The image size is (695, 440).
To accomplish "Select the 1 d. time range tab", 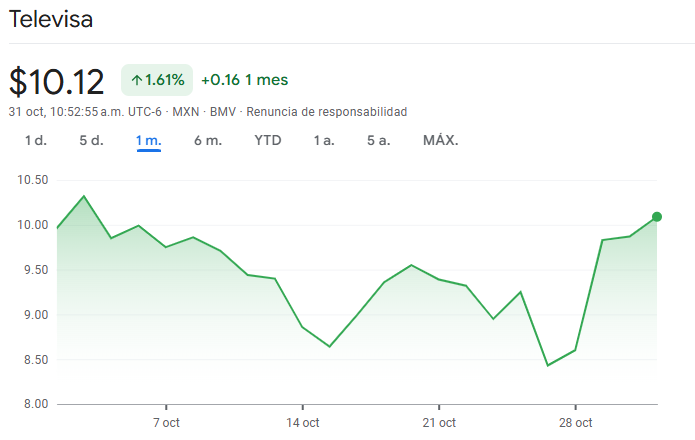I will point(35,140).
